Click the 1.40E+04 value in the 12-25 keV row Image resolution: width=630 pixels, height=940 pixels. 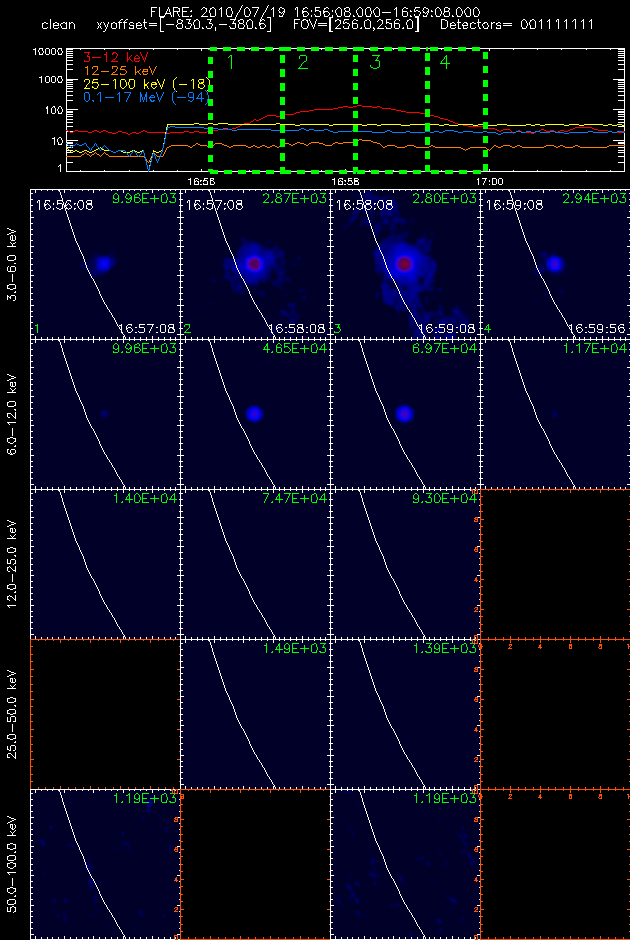point(144,499)
